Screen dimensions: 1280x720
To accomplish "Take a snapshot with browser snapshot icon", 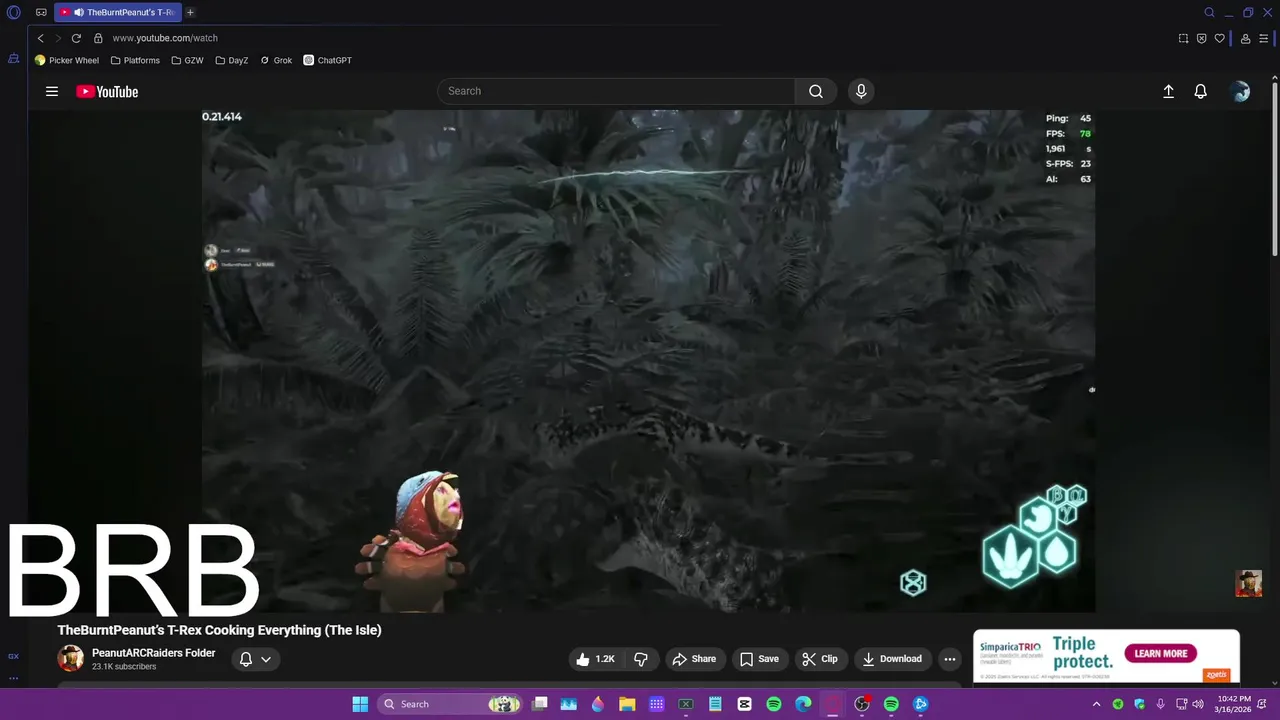I will [1184, 38].
